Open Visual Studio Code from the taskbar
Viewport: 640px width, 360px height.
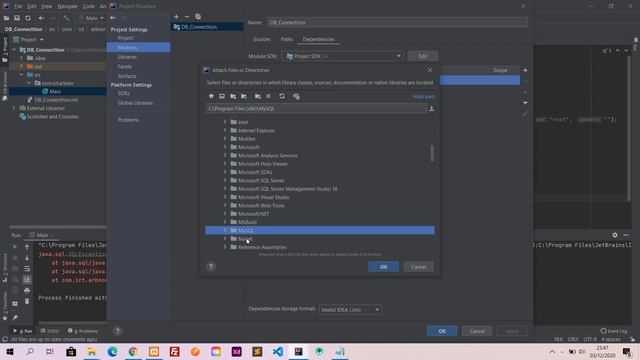click(278, 351)
